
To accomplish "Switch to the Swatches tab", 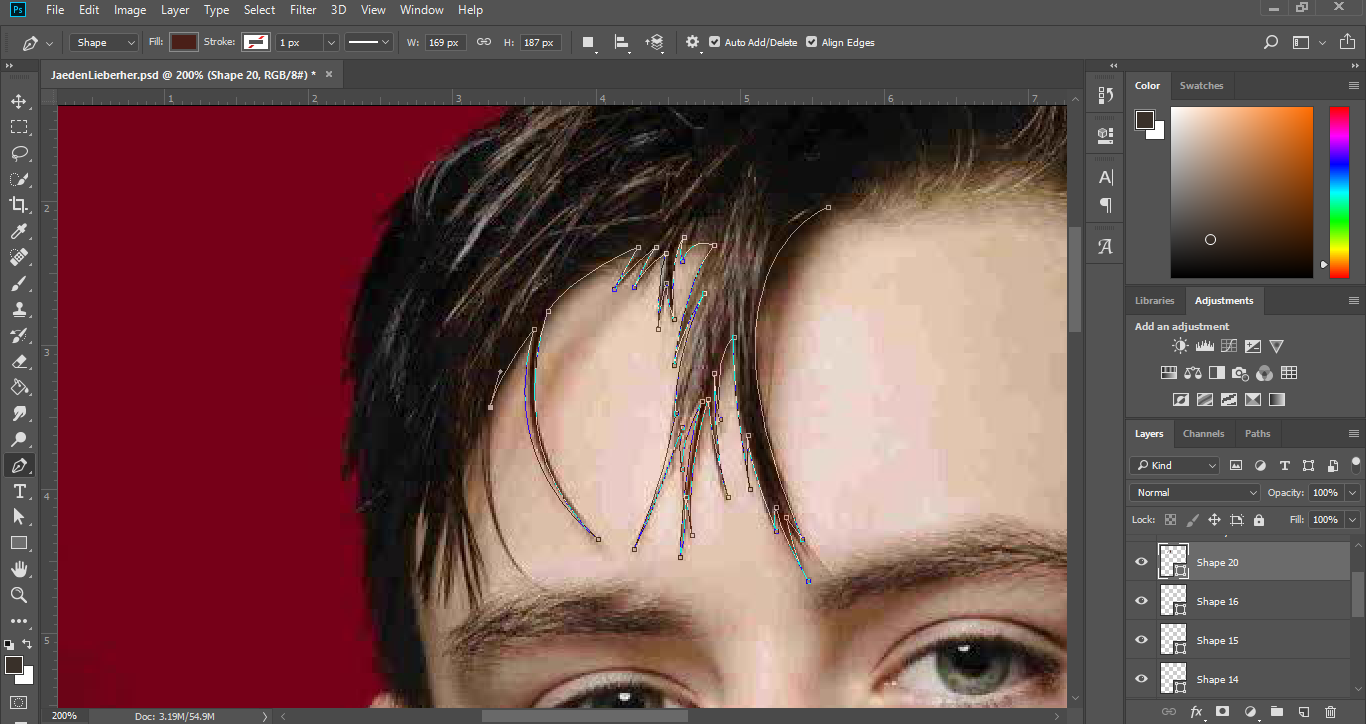I will [x=1201, y=86].
